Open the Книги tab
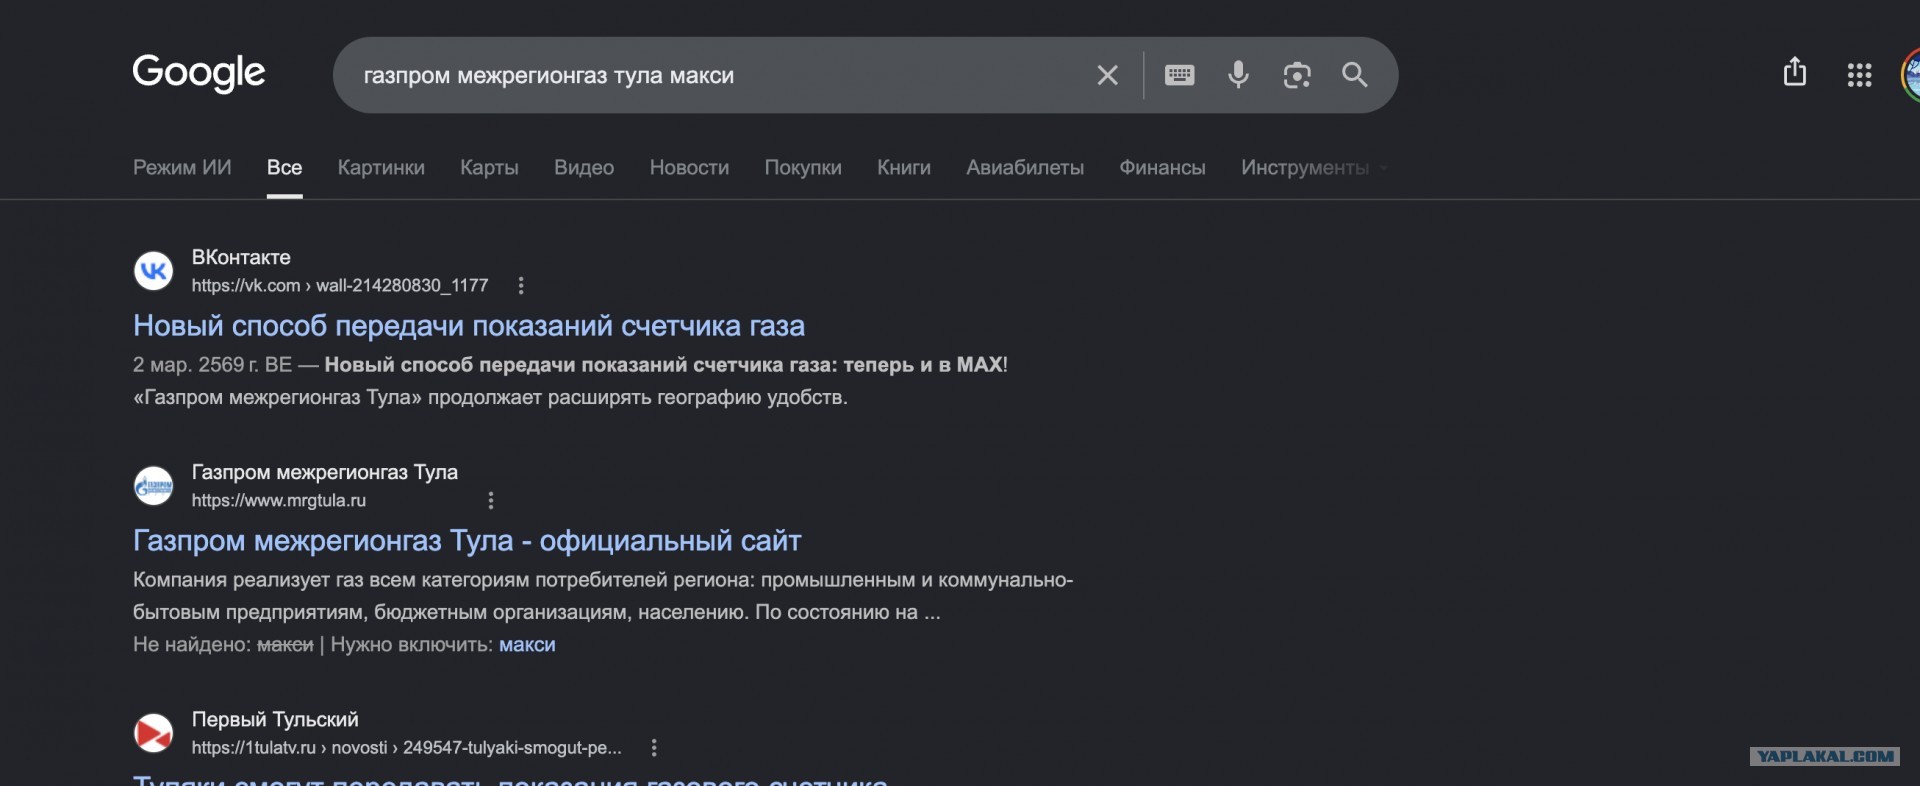 click(904, 167)
